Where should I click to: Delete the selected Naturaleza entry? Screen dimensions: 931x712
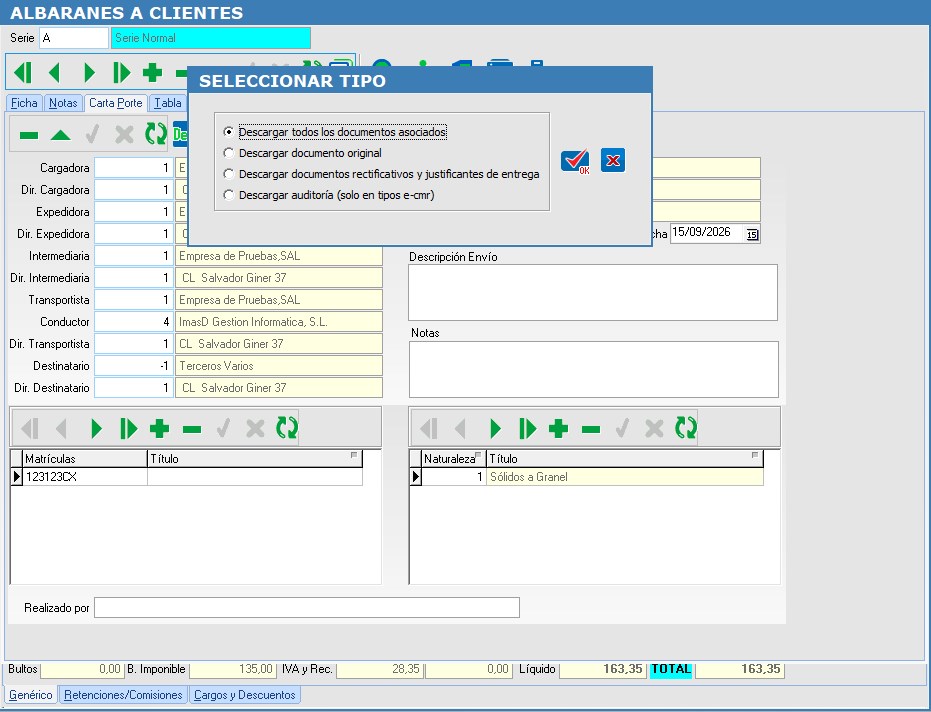point(591,429)
